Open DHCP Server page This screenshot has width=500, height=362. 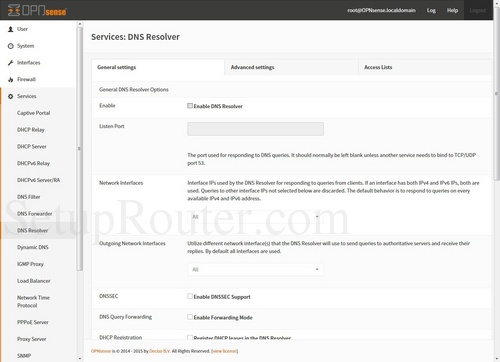[32, 146]
